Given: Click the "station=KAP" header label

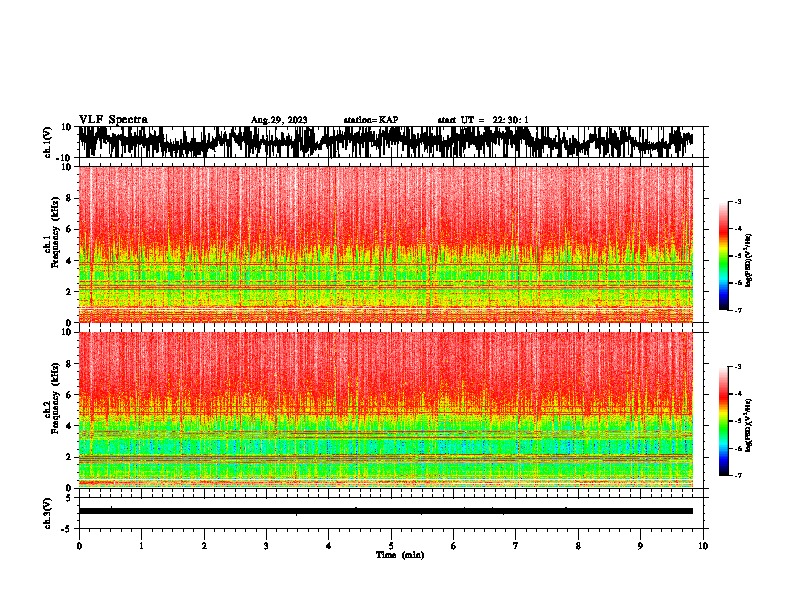Looking at the screenshot, I should (x=371, y=120).
